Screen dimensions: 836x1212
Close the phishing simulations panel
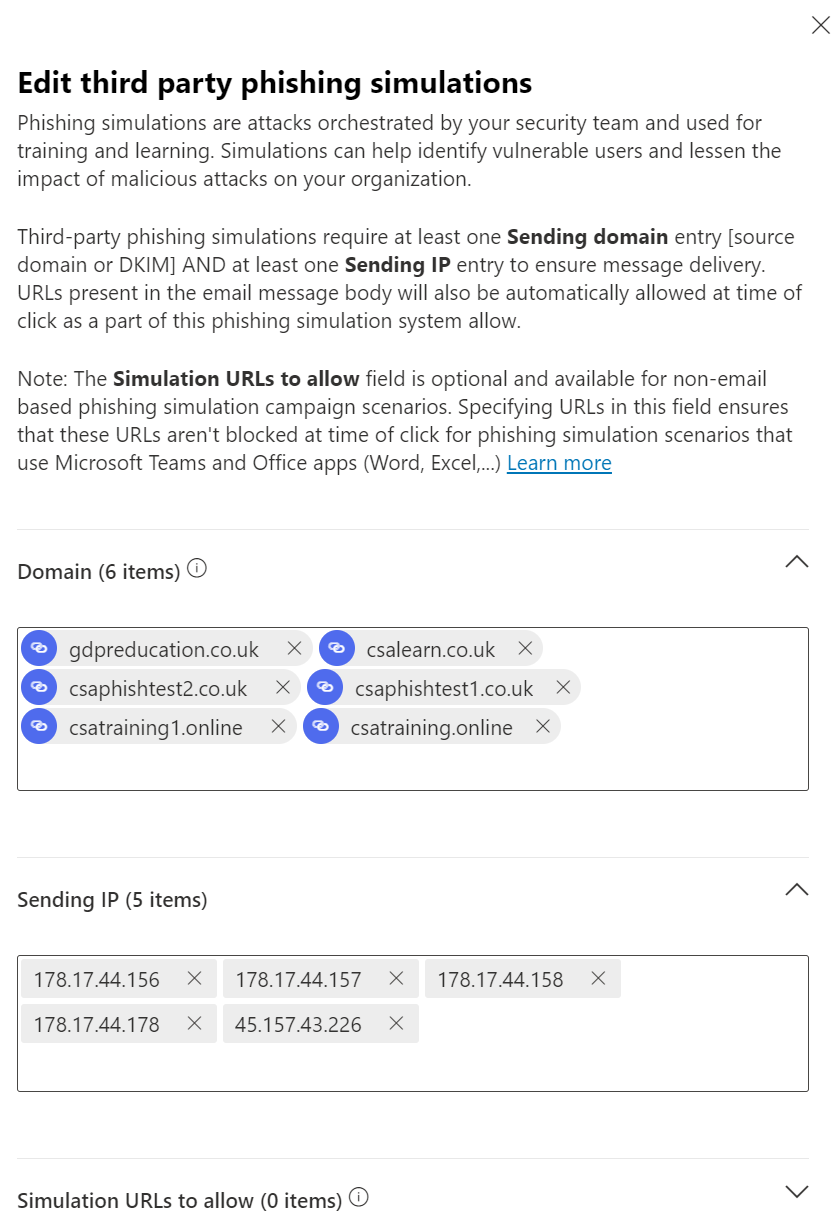tap(820, 25)
